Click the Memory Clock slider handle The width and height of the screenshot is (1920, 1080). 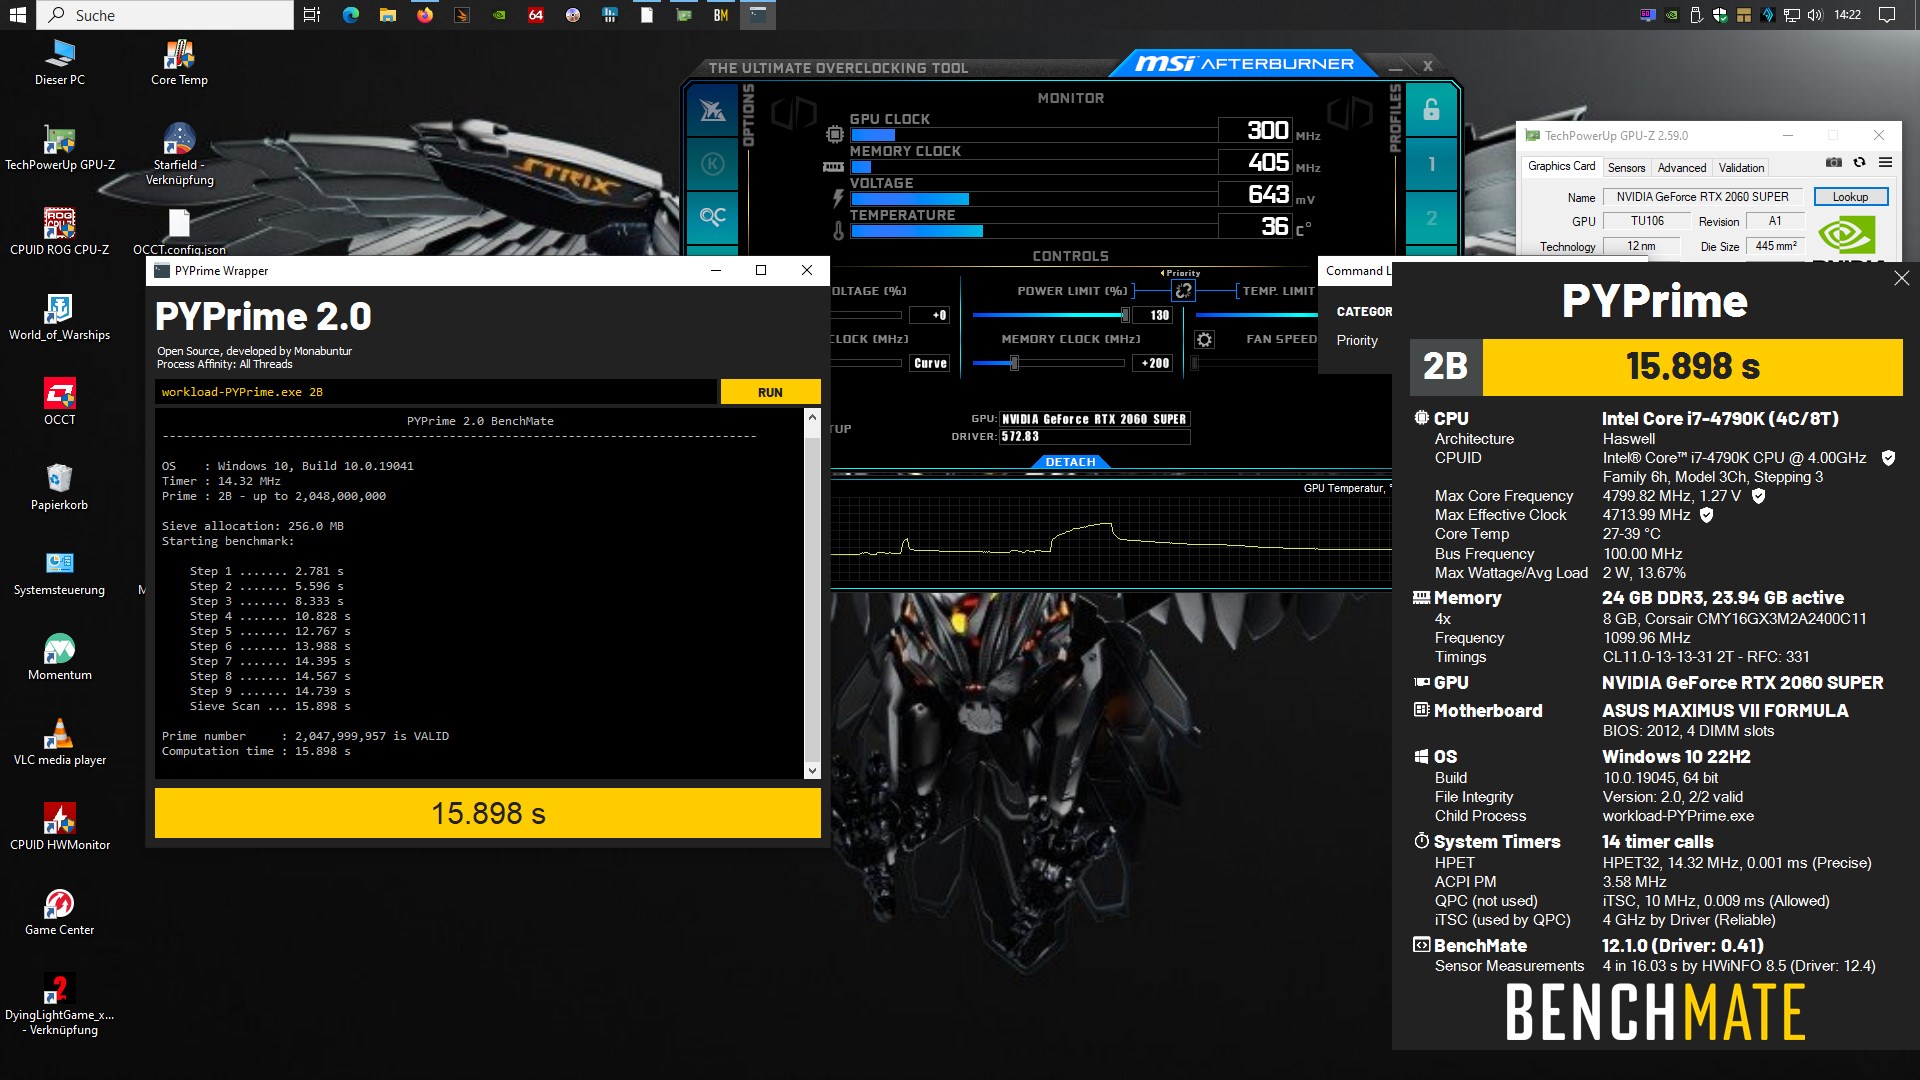(x=1014, y=363)
